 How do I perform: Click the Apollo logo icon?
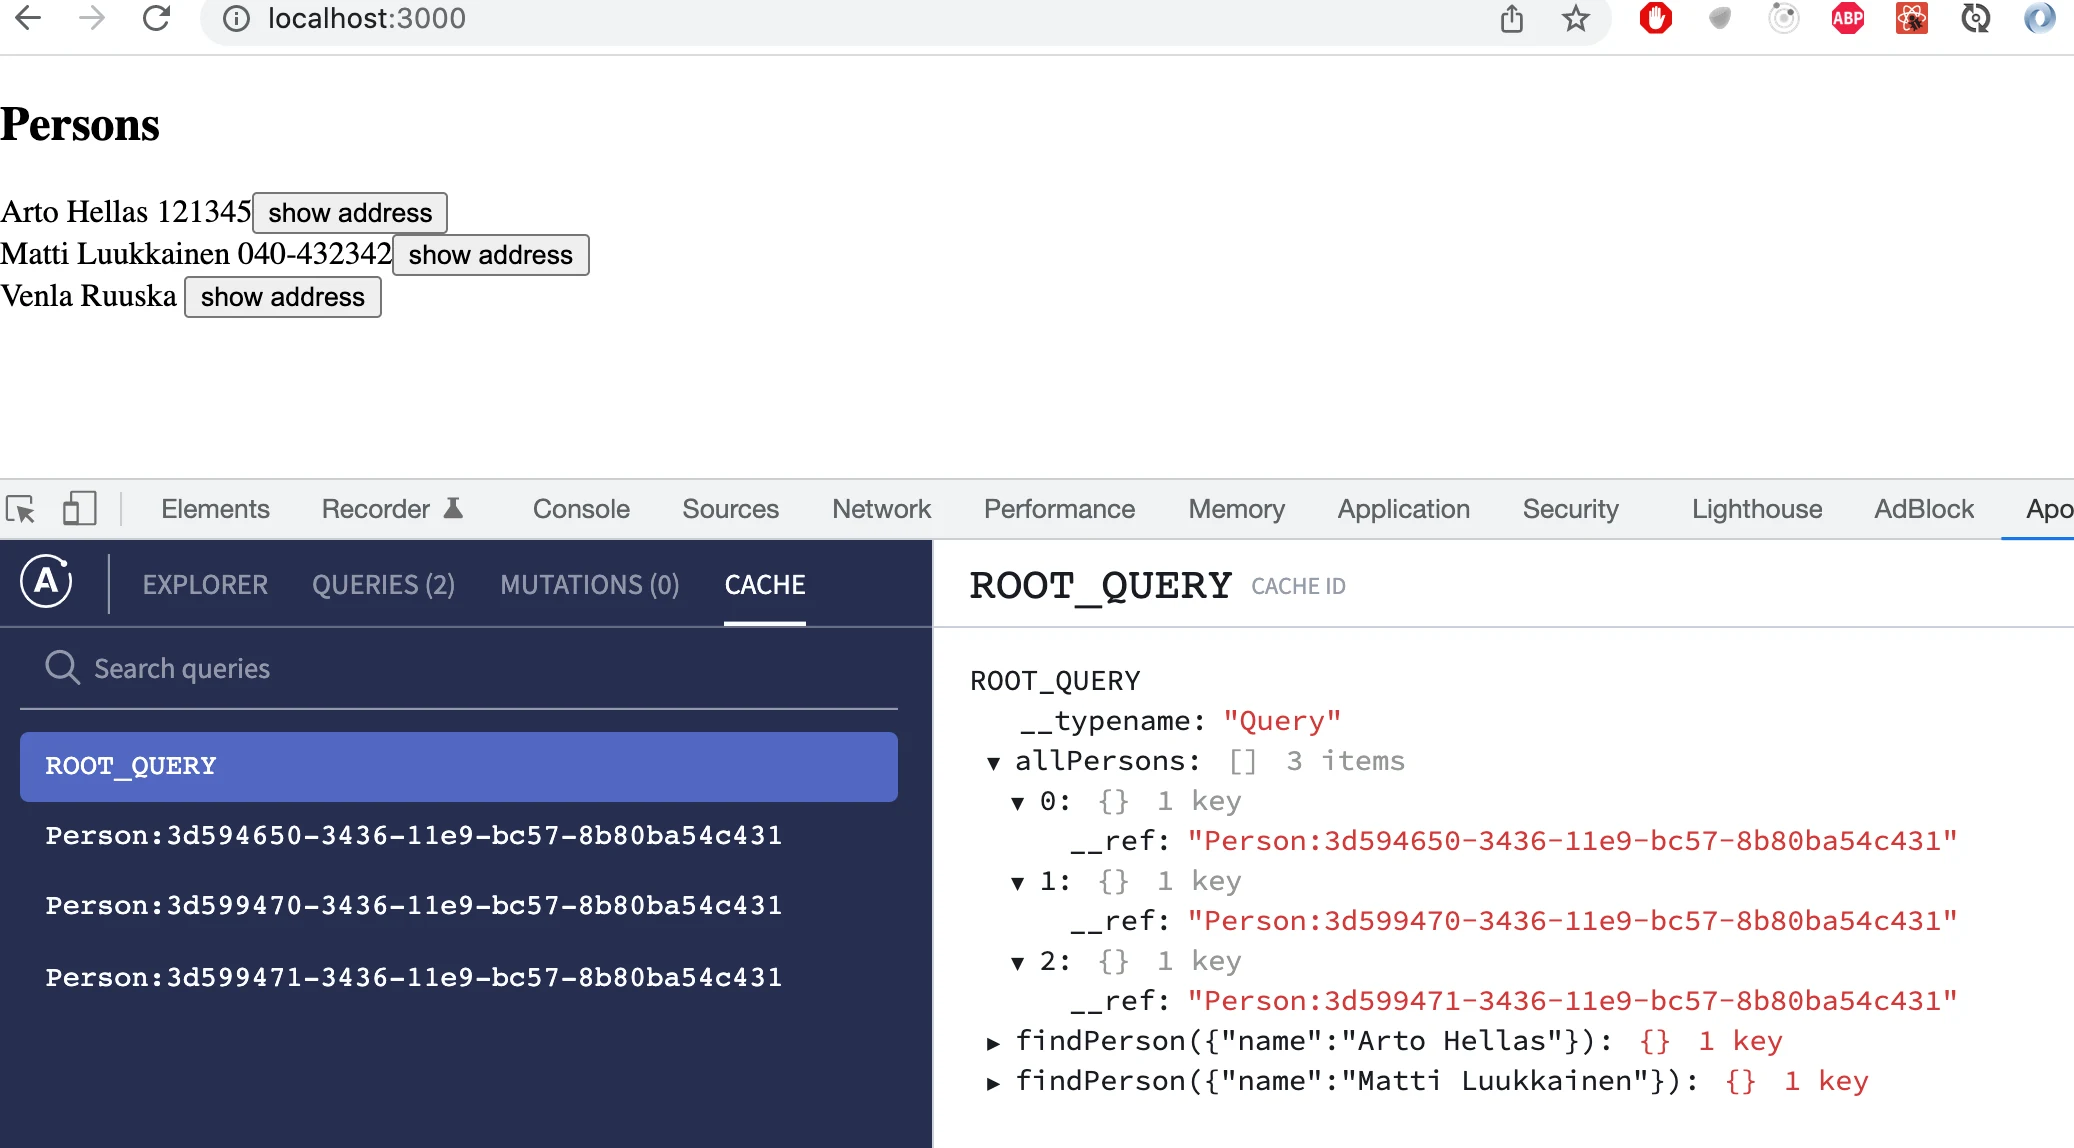tap(46, 581)
